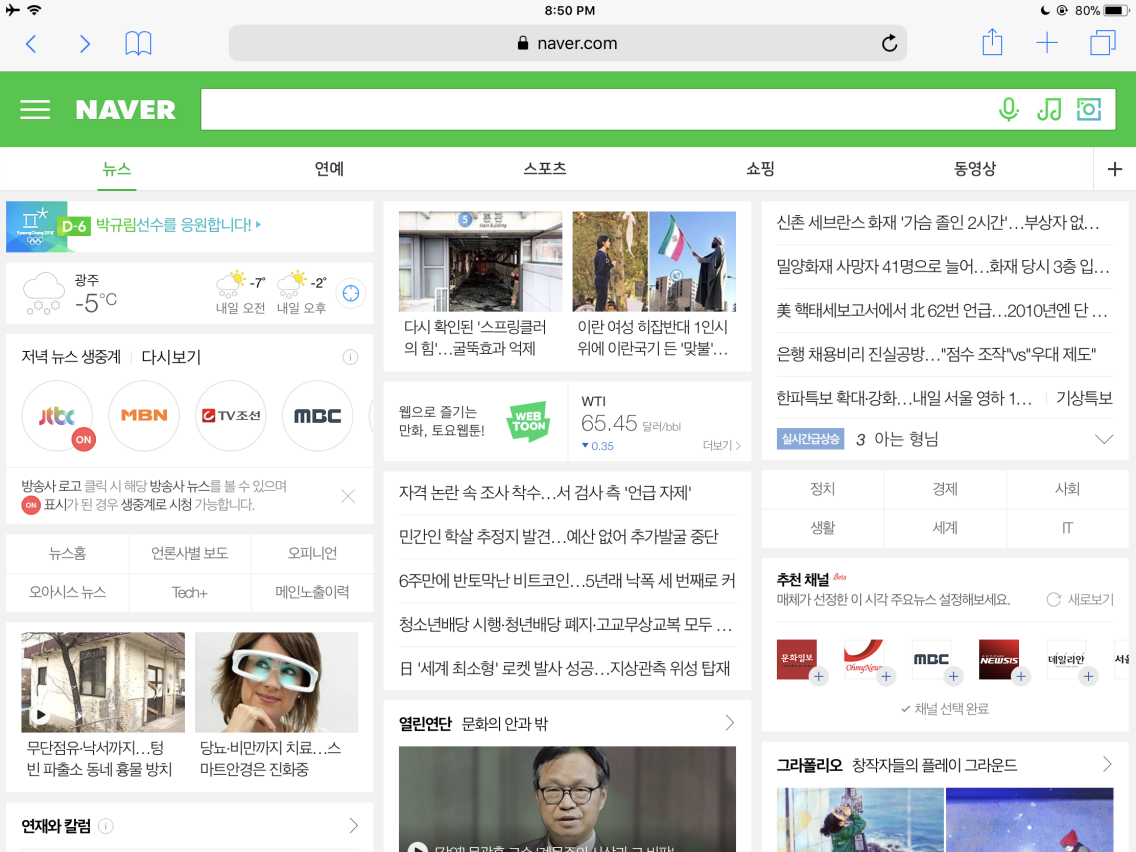Open Safari bookmarks book icon

(138, 43)
